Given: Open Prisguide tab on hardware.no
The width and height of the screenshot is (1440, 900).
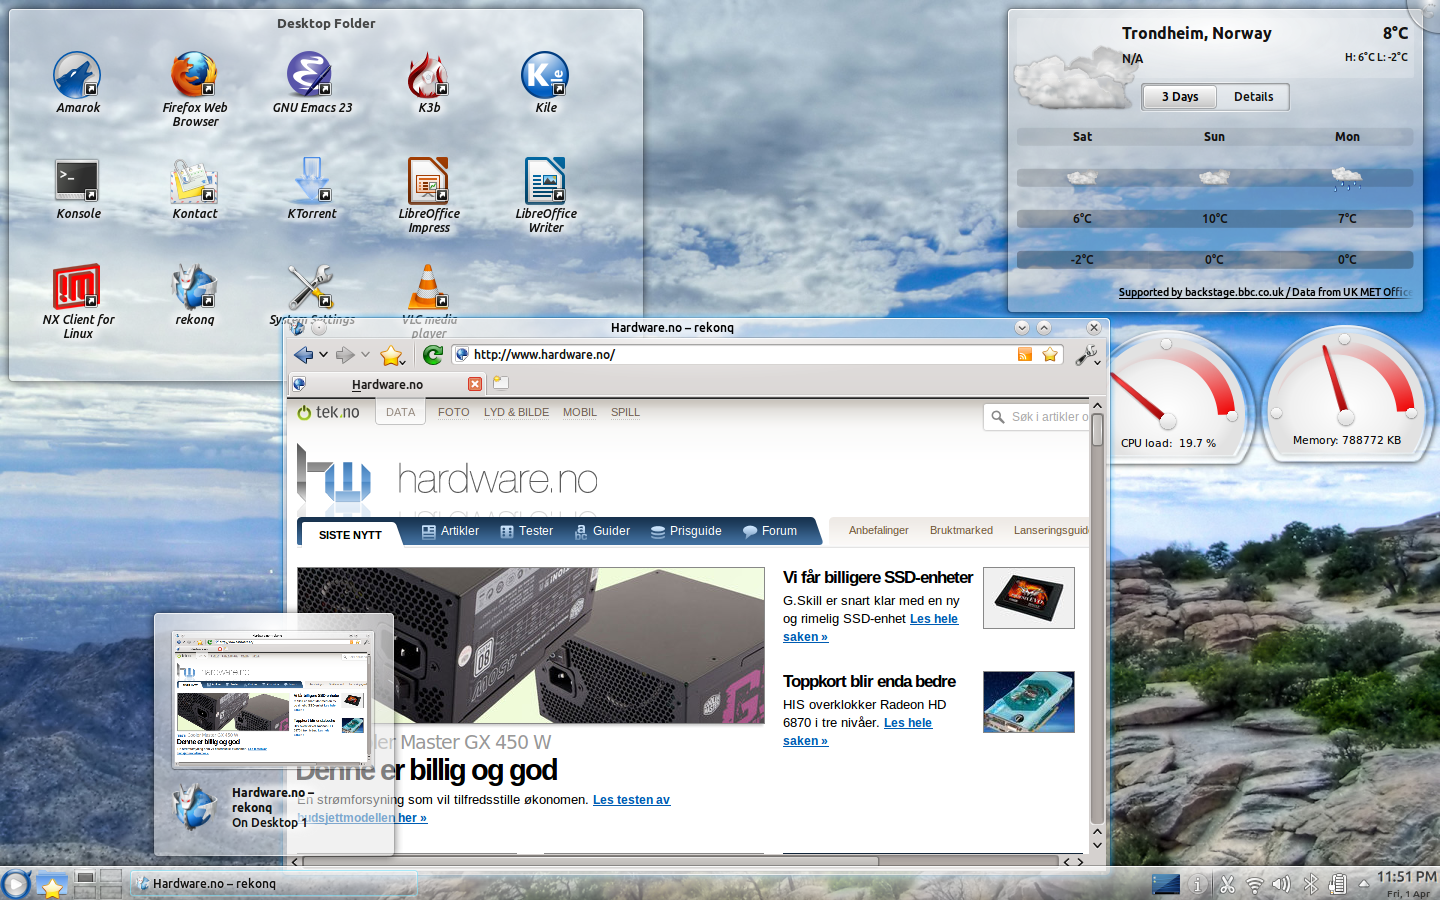Looking at the screenshot, I should 686,531.
